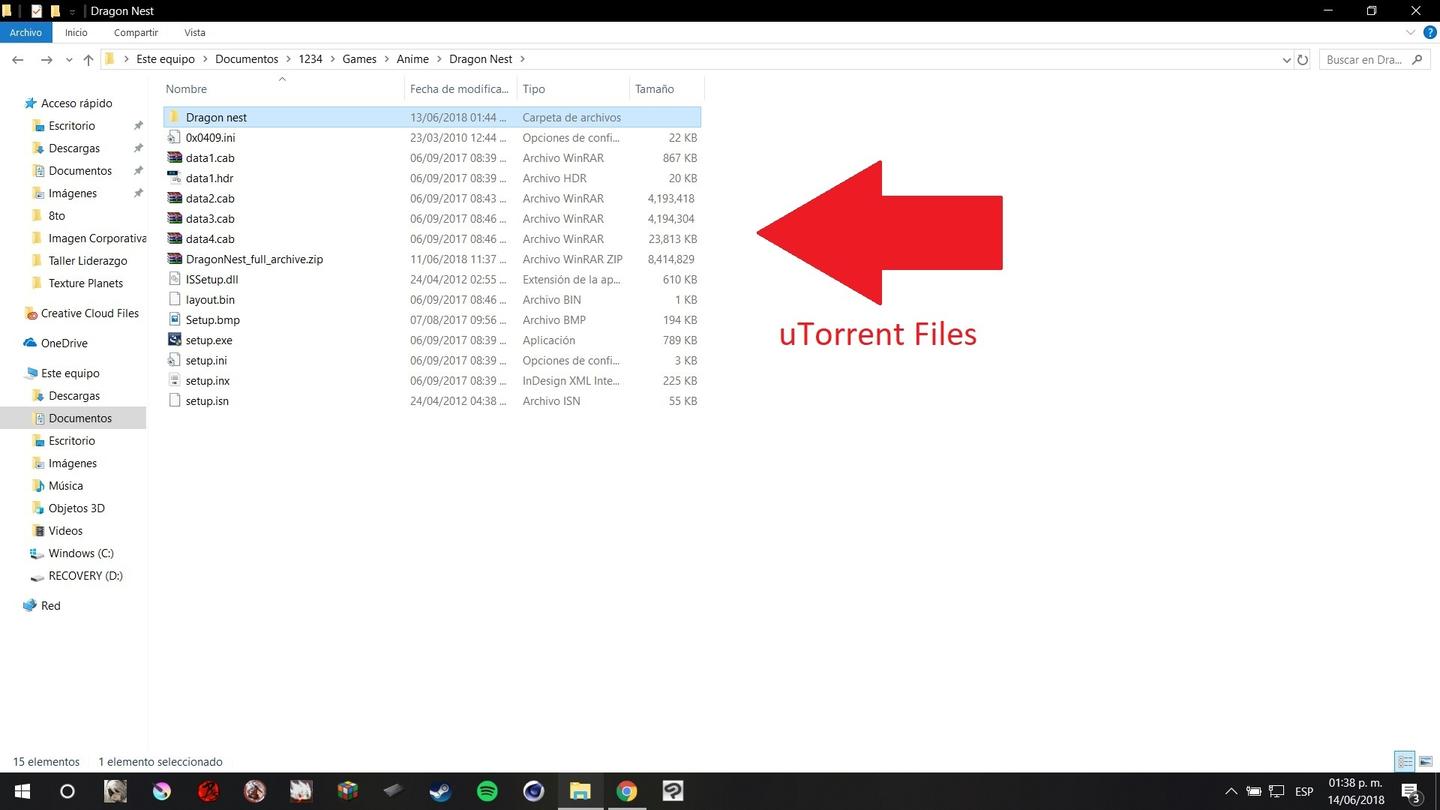Image resolution: width=1440 pixels, height=810 pixels.
Task: Select the setup.ini file
Action: tap(206, 360)
